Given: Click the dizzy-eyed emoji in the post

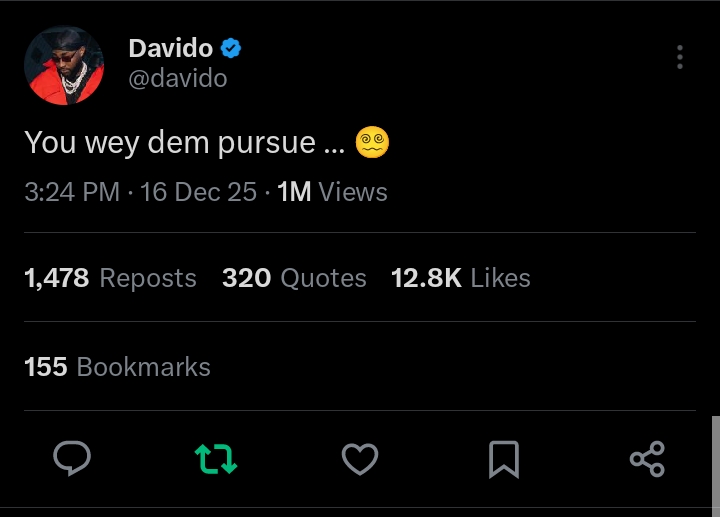Looking at the screenshot, I should 372,142.
